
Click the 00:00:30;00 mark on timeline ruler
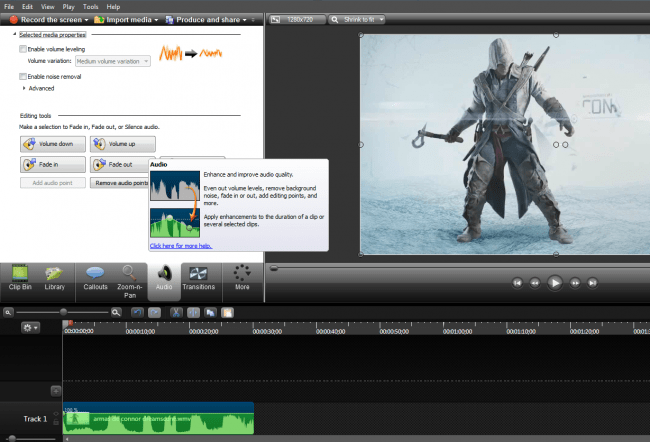coord(267,331)
